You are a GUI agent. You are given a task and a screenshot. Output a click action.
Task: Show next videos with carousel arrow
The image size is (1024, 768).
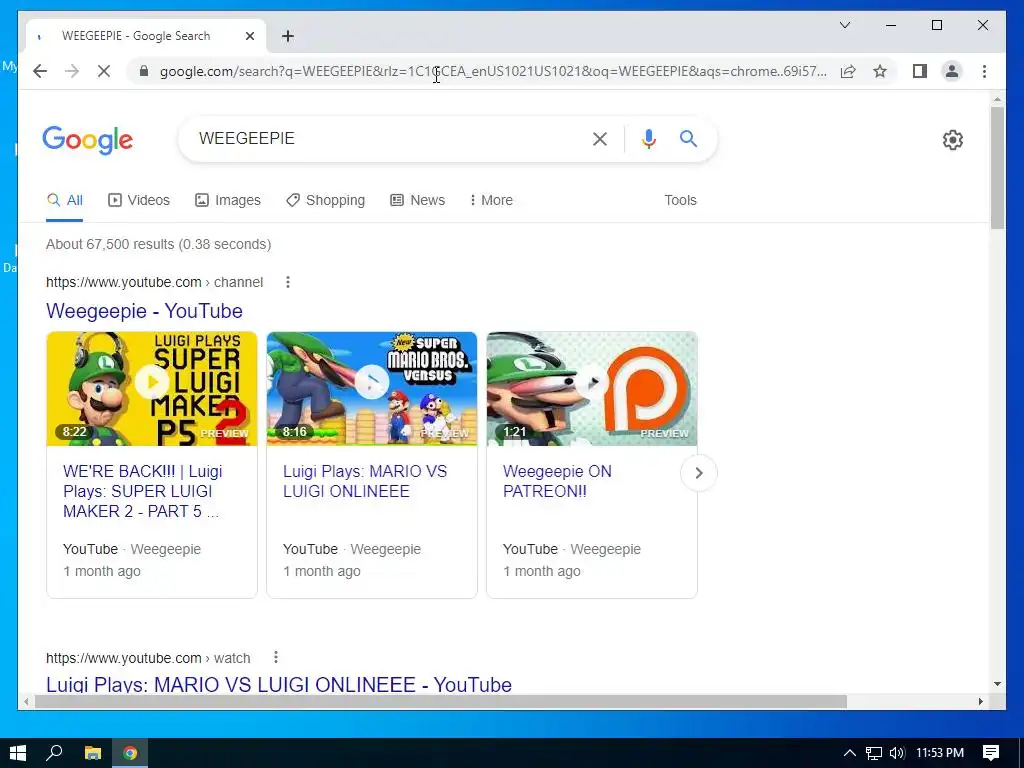(698, 472)
